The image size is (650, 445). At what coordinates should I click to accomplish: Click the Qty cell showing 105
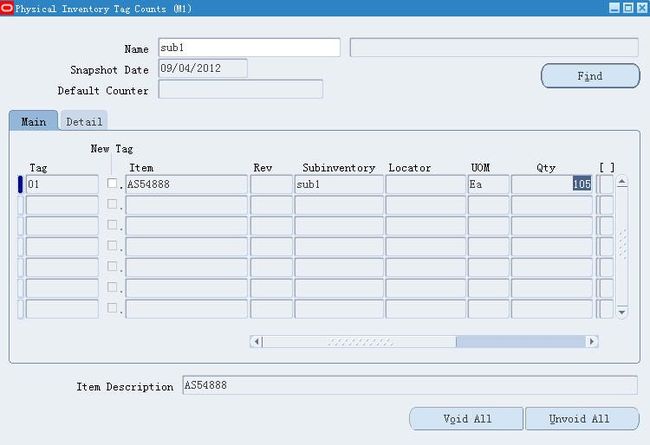[x=552, y=184]
